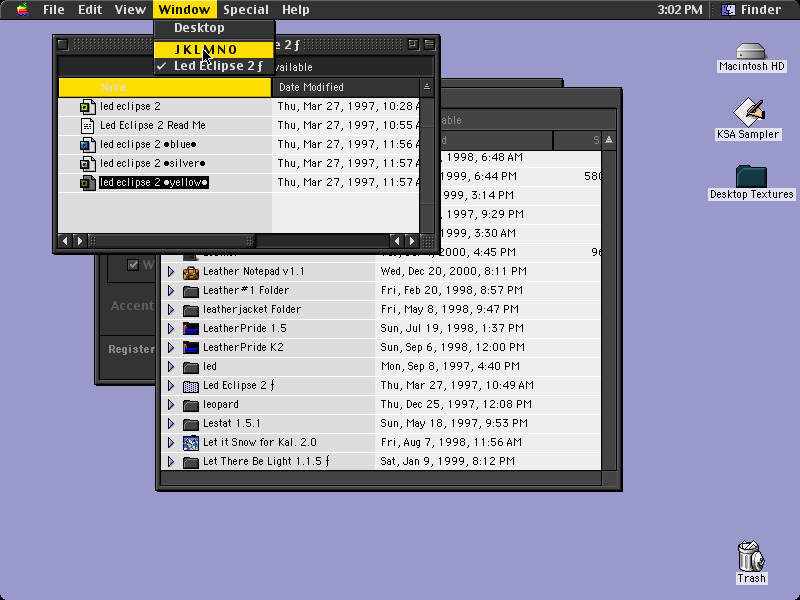Click the leopard folder icon
Image resolution: width=800 pixels, height=600 pixels.
[191, 405]
